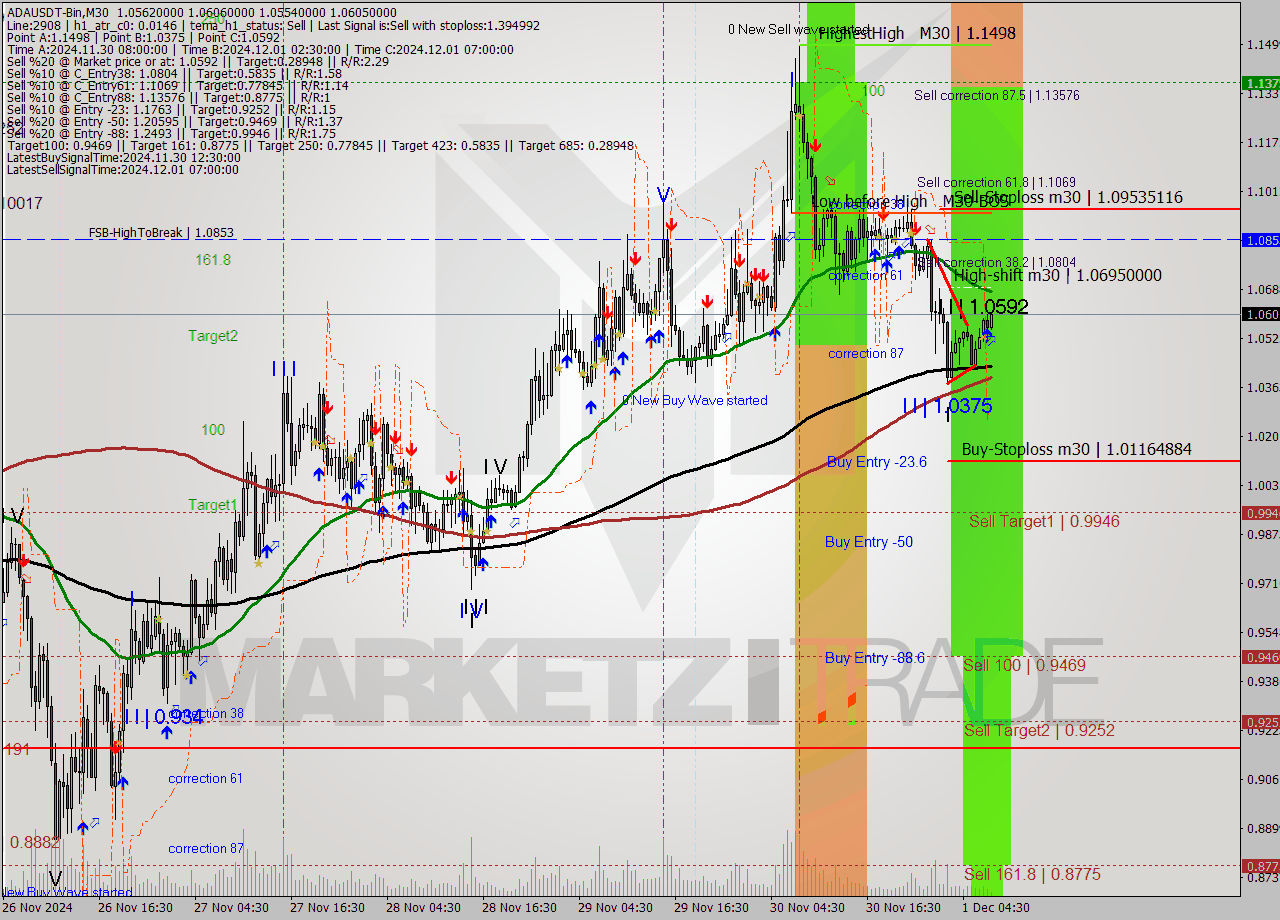
Task: Click the black 1.060 current price tag
Action: [x=1260, y=314]
